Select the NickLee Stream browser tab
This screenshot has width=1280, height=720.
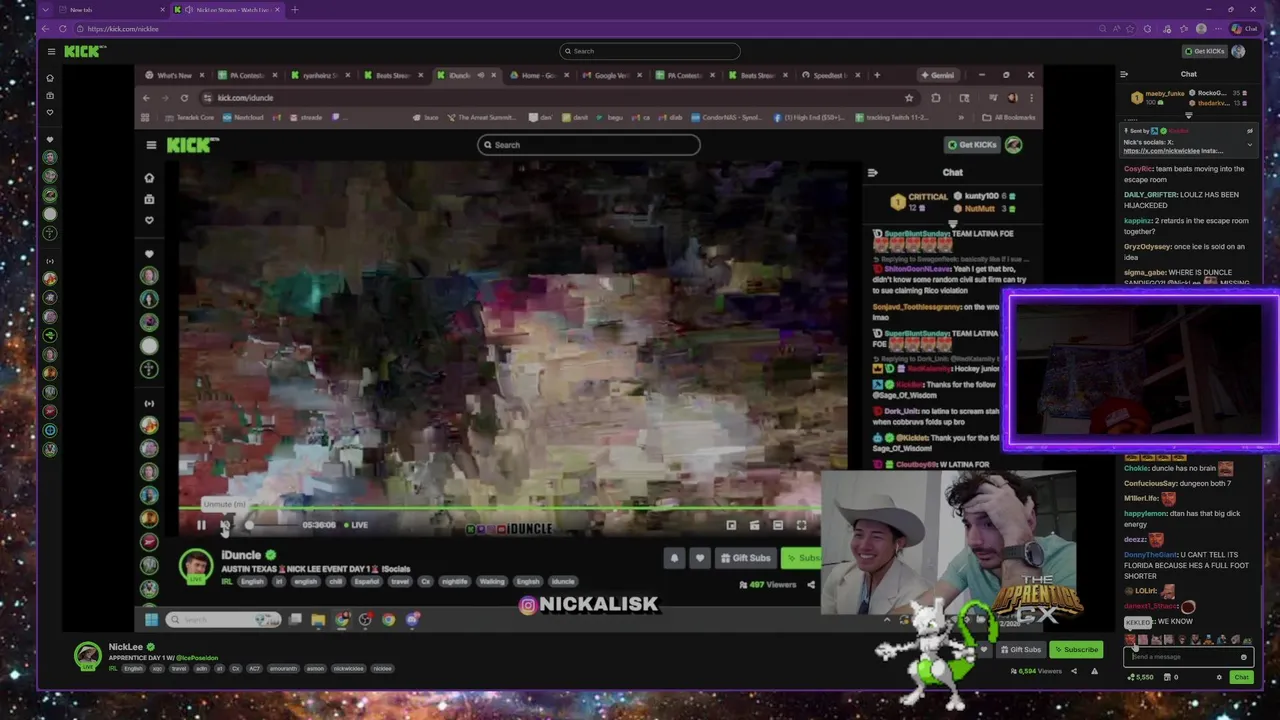[x=228, y=9]
